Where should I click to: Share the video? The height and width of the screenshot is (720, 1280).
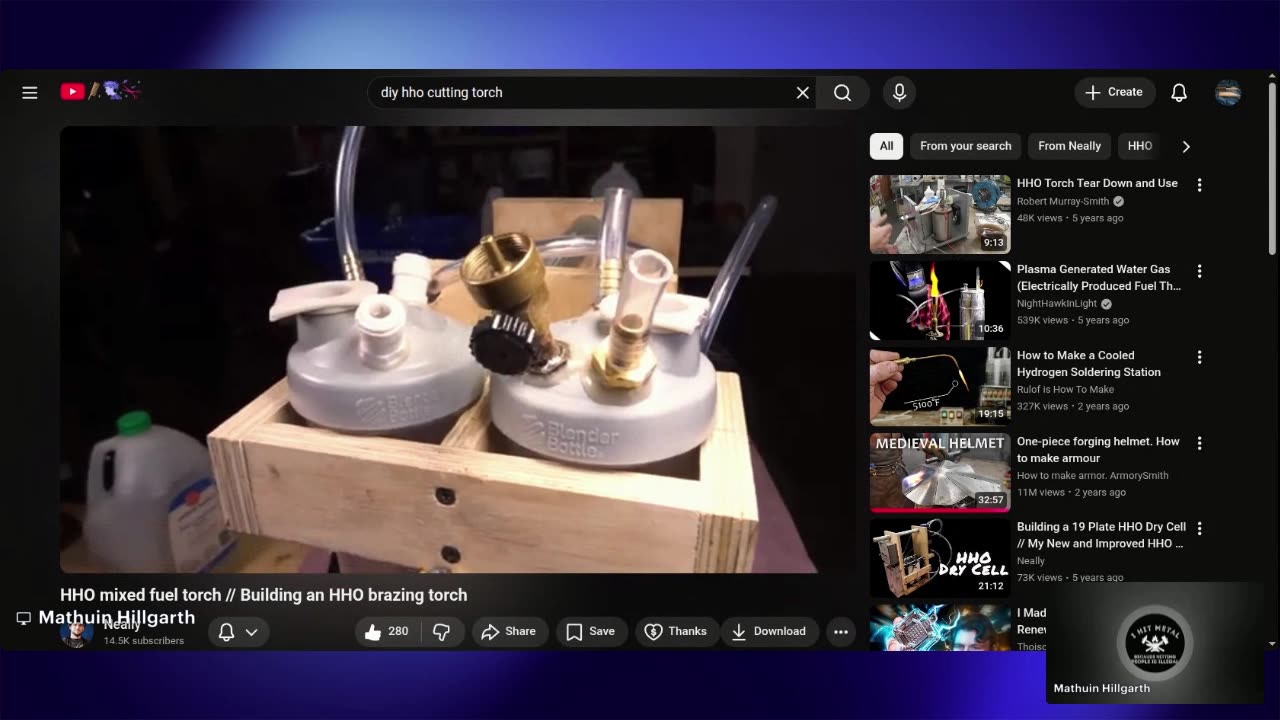509,631
